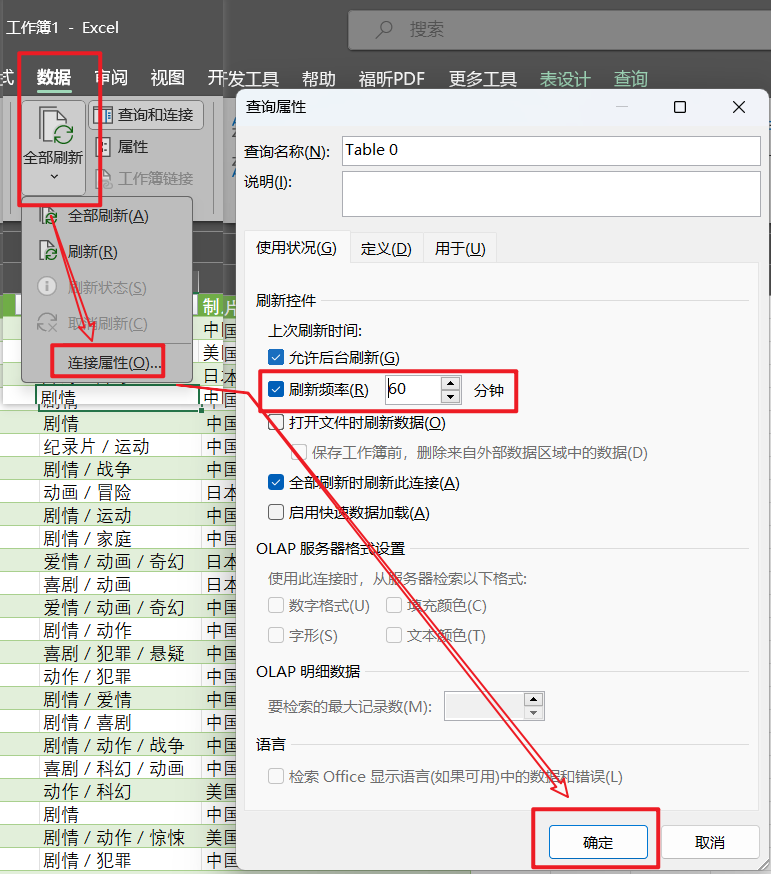Toggle allow background refresh checkbox
The image size is (771, 874).
277,357
